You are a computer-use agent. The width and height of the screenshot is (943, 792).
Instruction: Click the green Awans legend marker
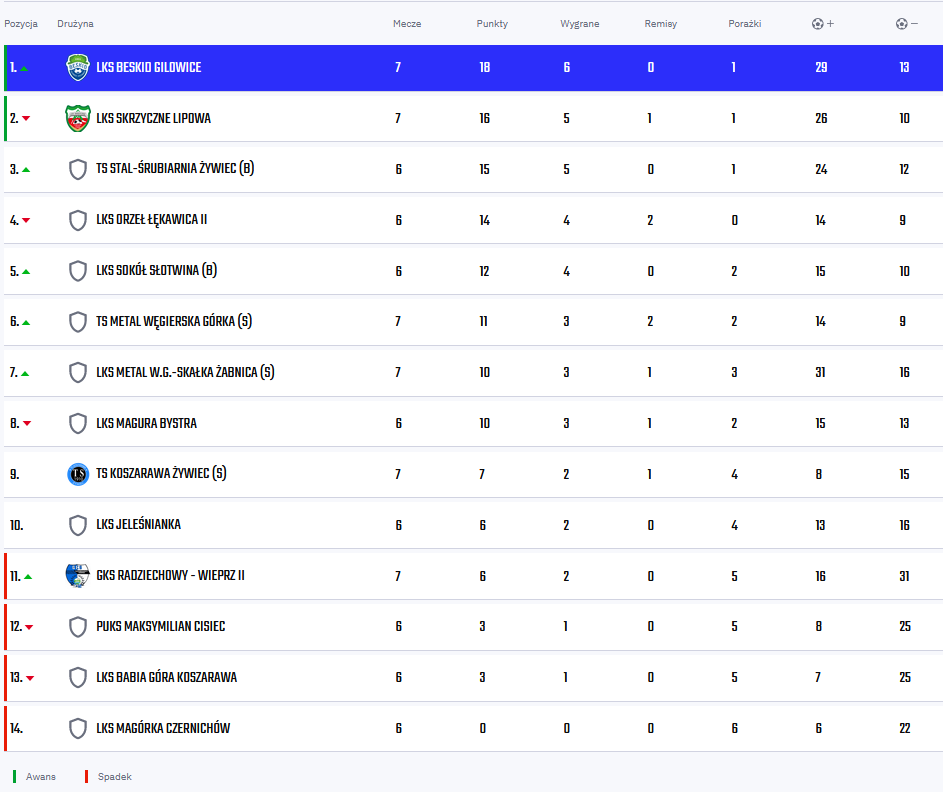pyautogui.click(x=14, y=776)
